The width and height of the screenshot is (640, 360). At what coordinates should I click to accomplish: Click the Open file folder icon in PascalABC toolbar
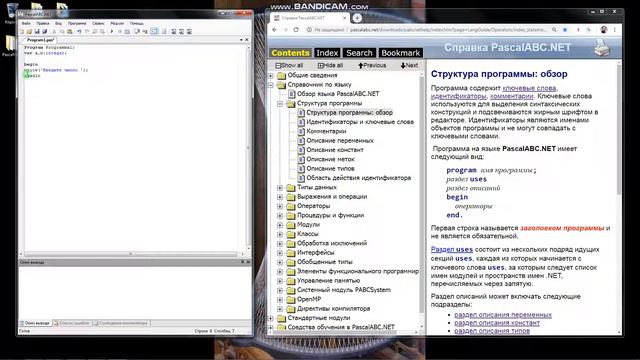point(29,31)
